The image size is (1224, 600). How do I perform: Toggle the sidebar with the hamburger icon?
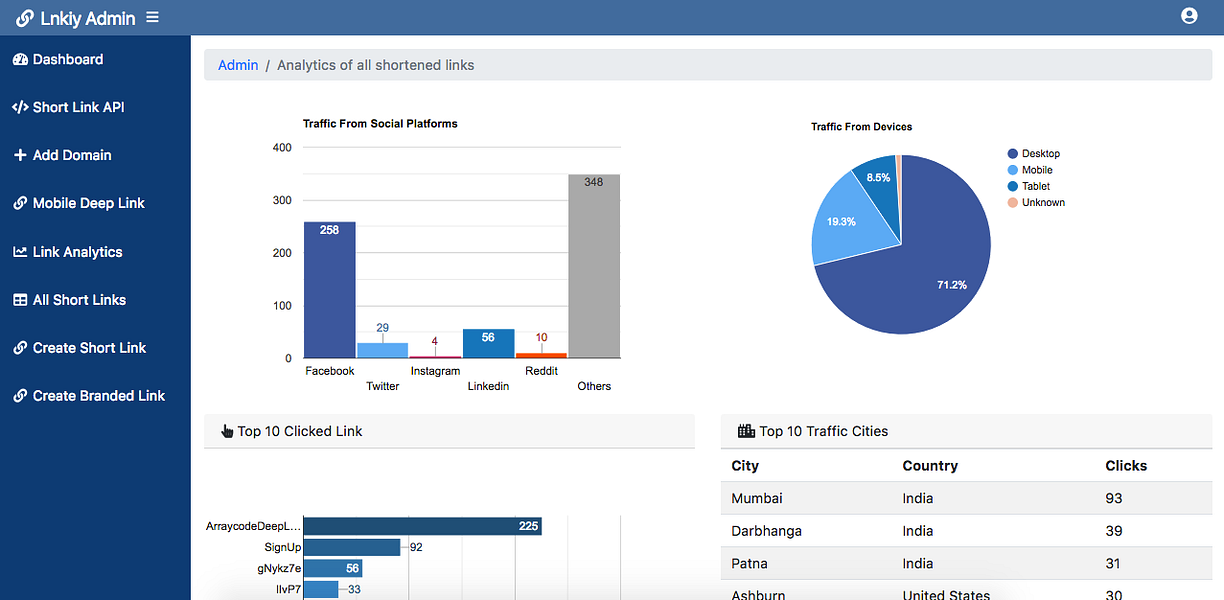click(152, 17)
